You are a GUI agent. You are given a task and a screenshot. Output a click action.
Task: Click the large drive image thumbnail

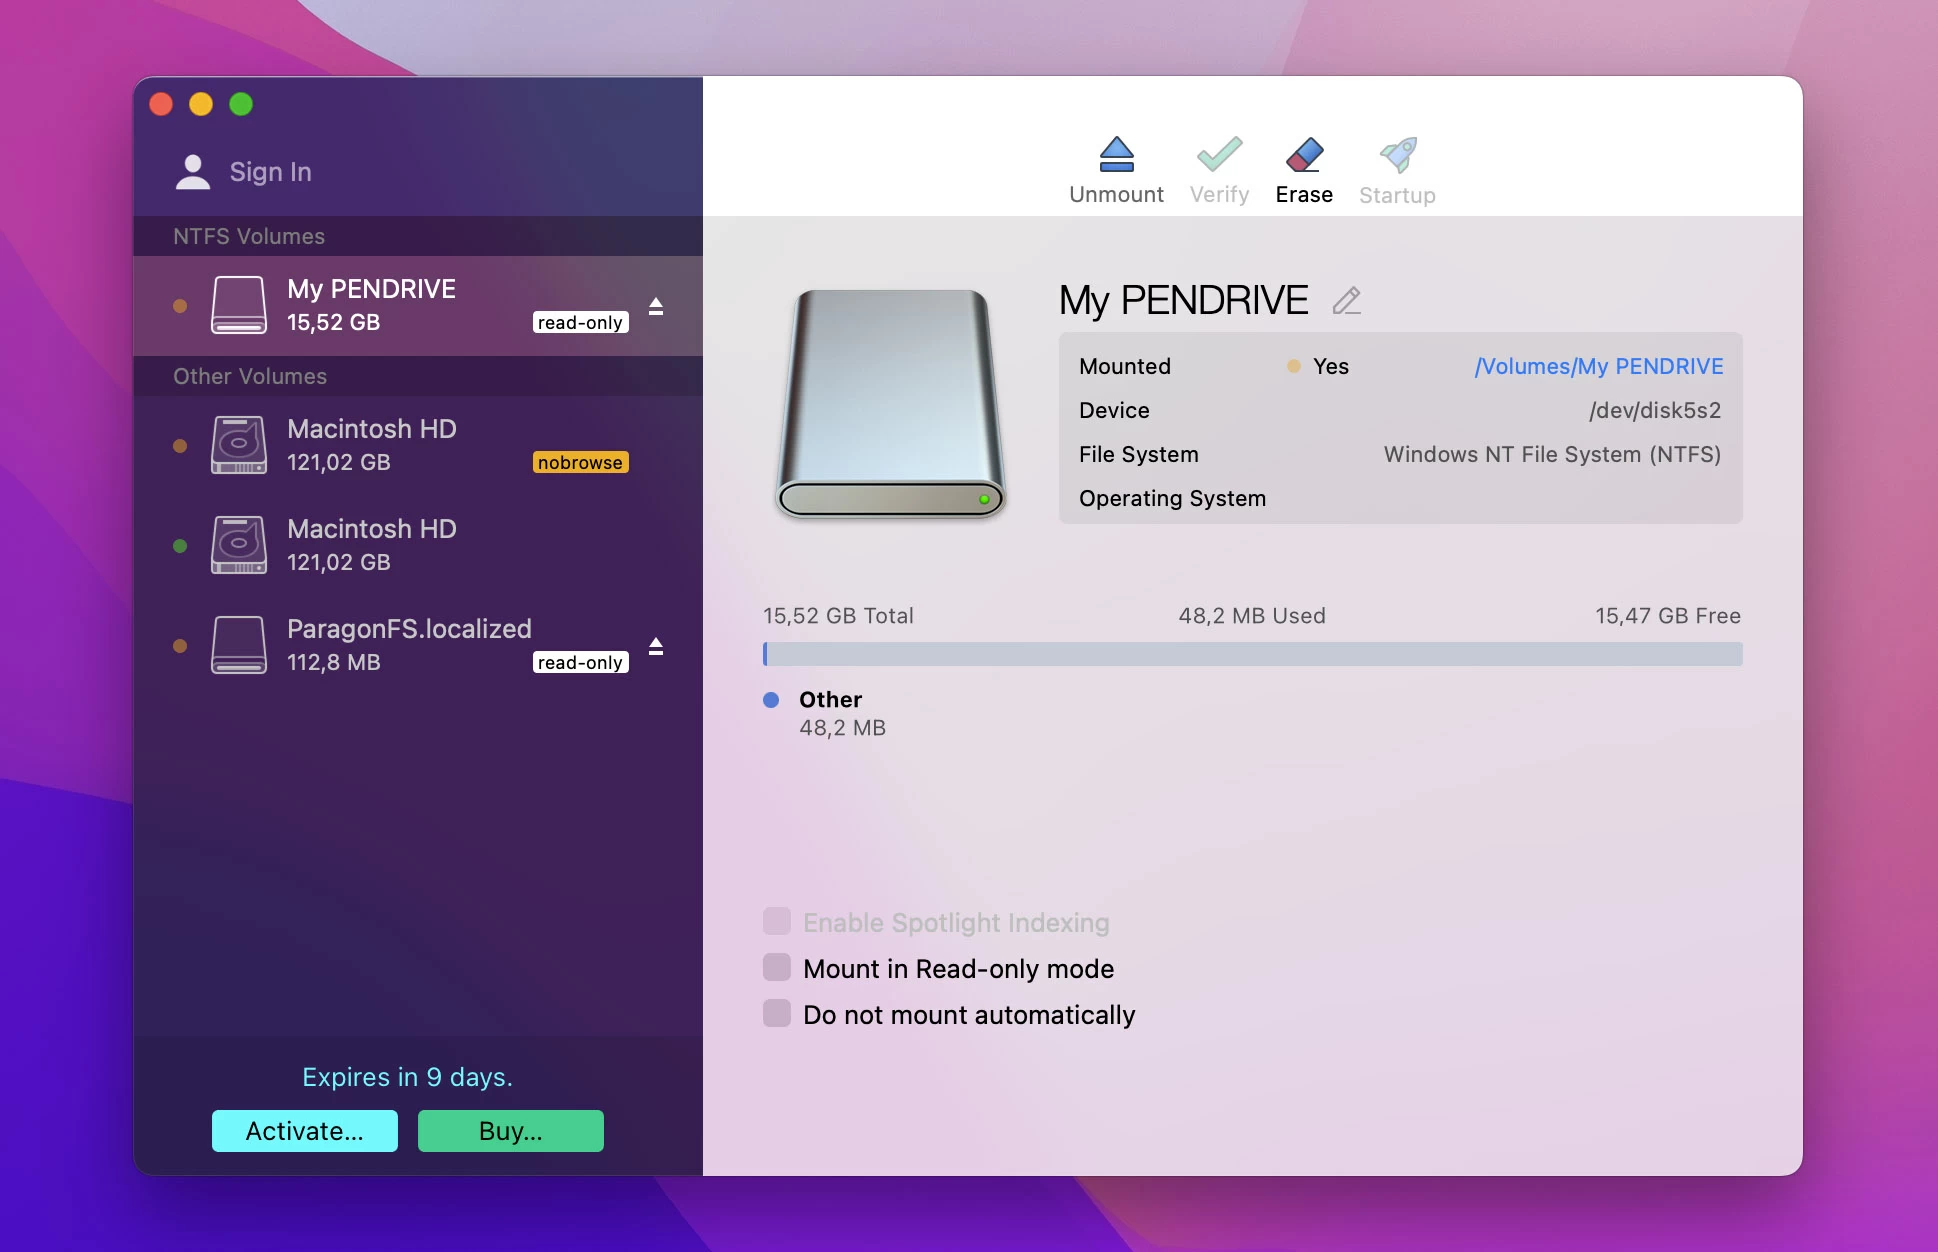click(890, 403)
